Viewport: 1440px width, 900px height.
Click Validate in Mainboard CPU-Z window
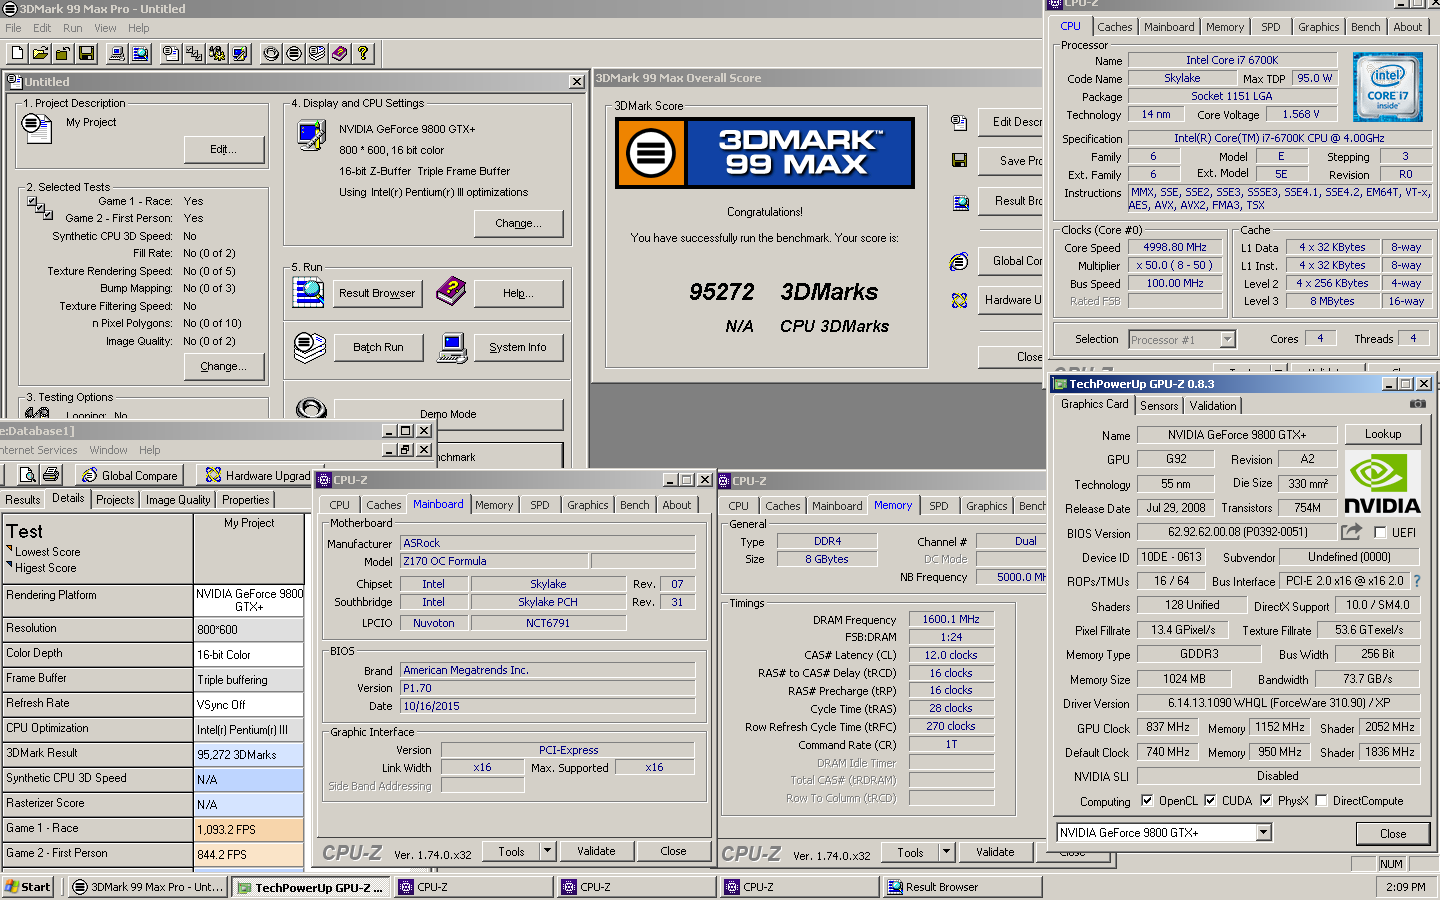[x=596, y=851]
